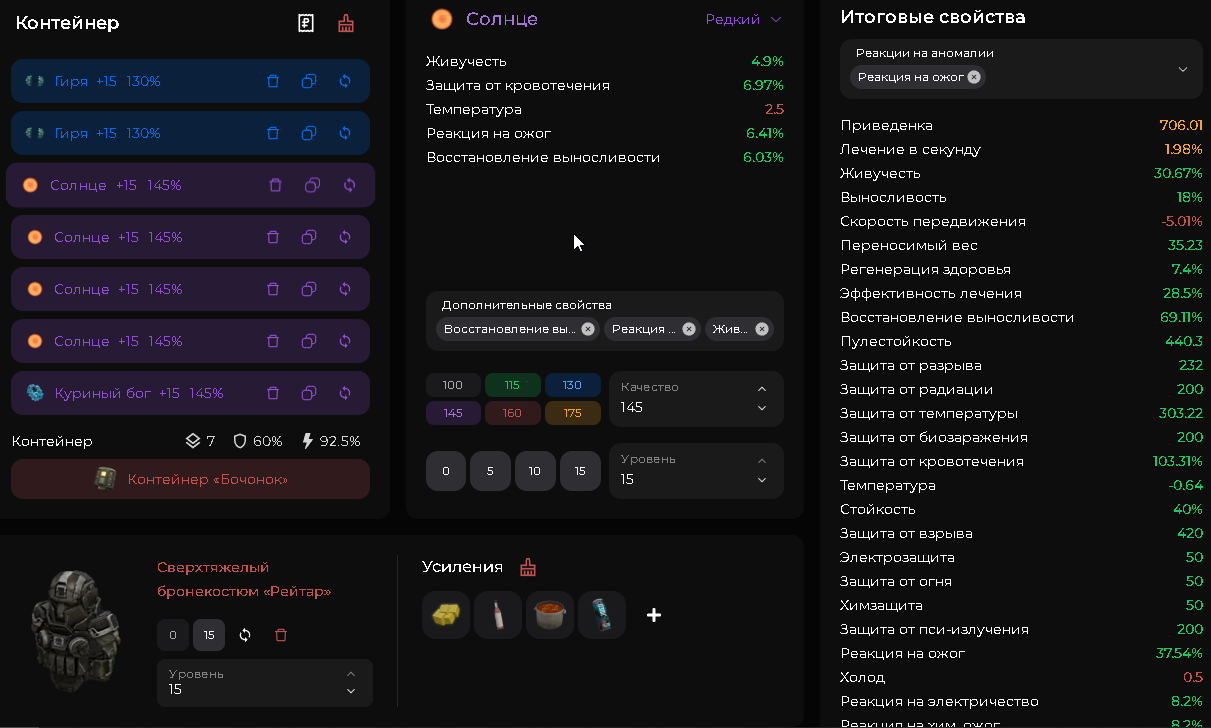
Task: Remove the Рейтар armor with the trash icon
Action: tap(281, 635)
